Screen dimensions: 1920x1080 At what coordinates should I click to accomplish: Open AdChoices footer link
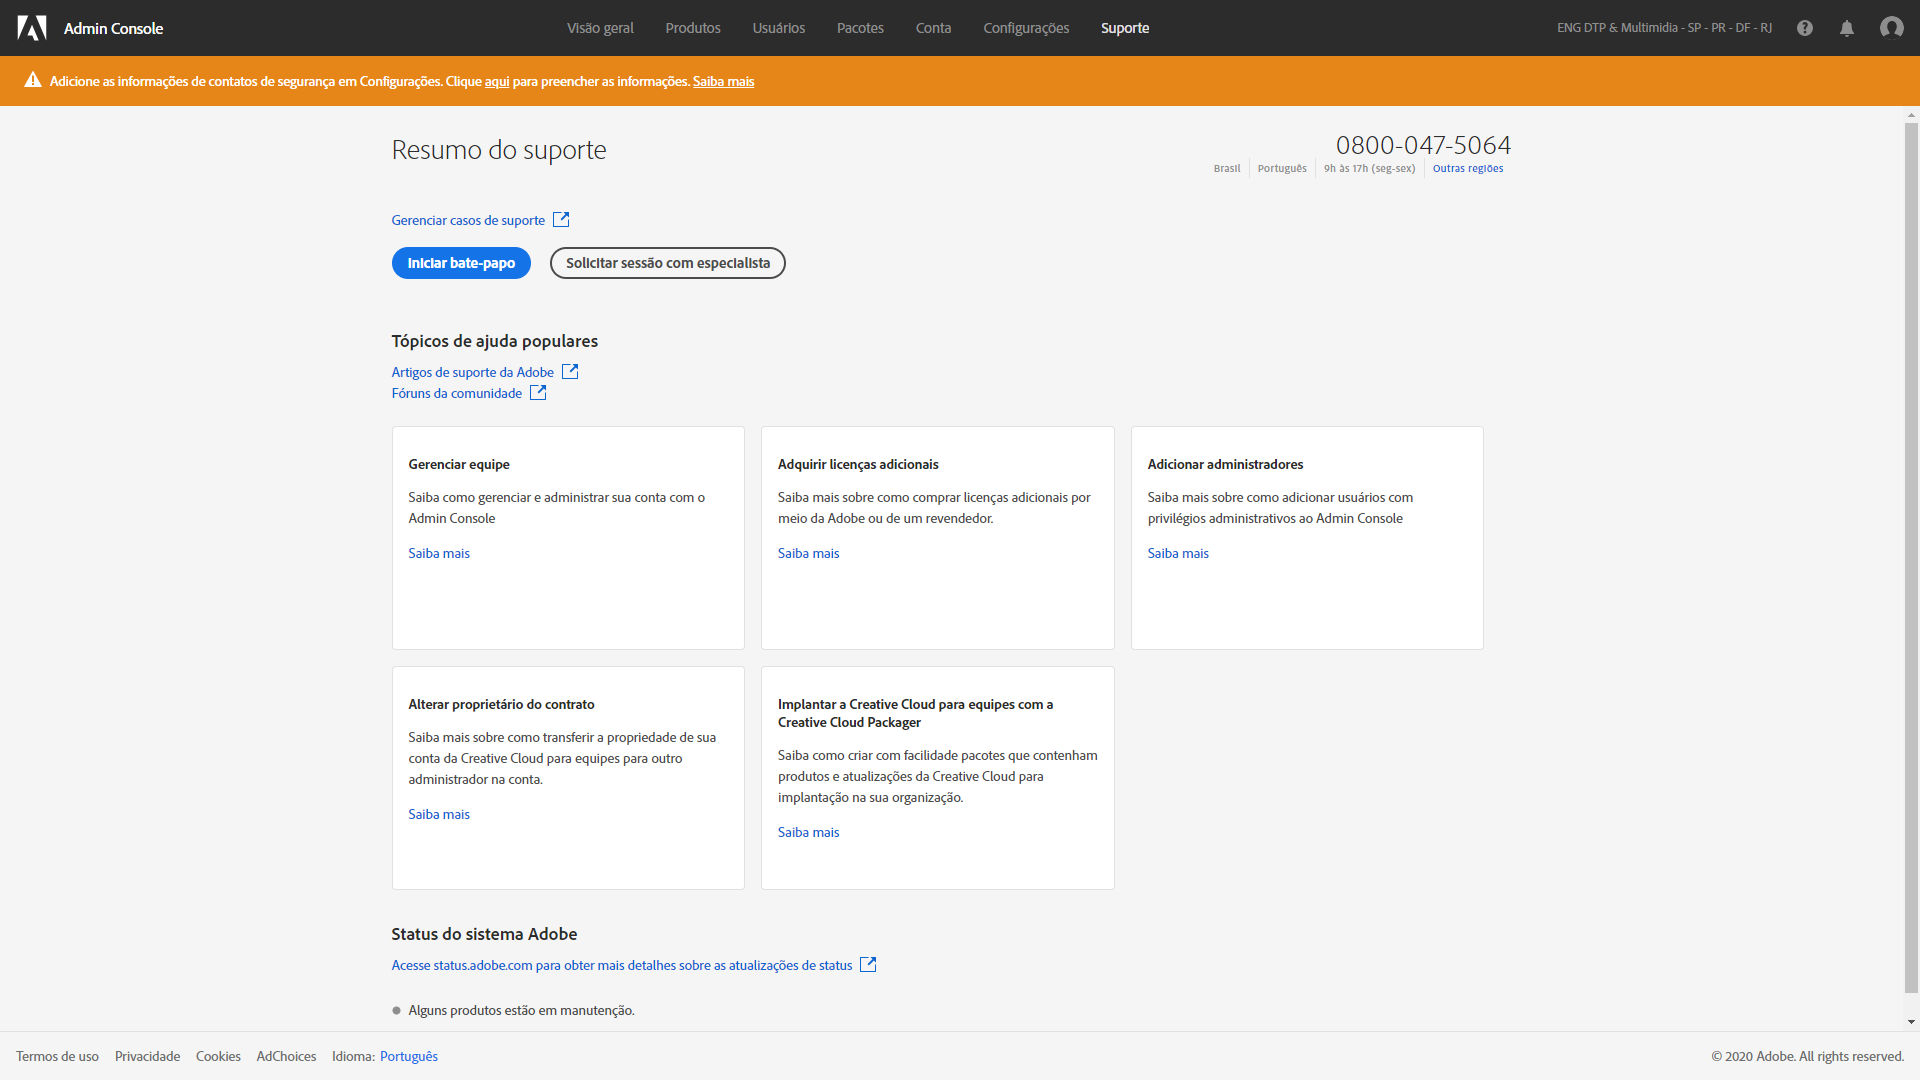pos(286,1056)
